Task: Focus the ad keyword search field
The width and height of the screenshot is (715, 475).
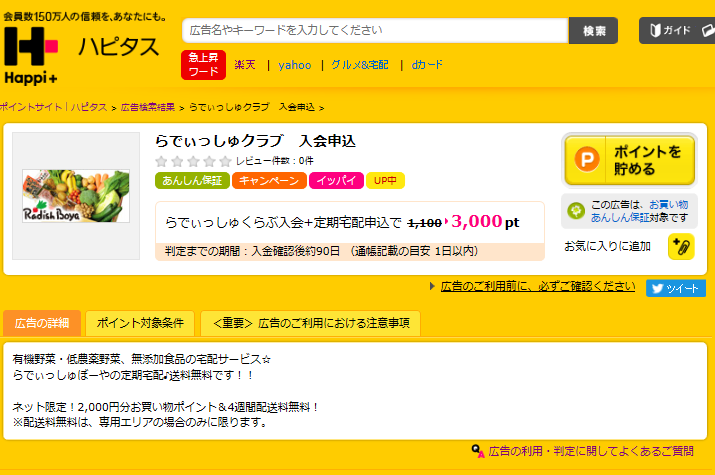Action: tap(375, 31)
